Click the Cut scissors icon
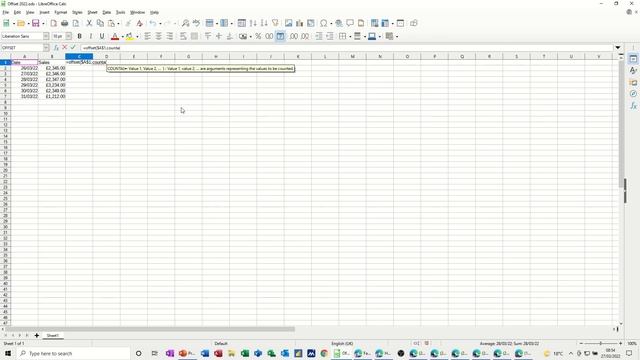Screen dimensions: 640x360 (x=89, y=23)
